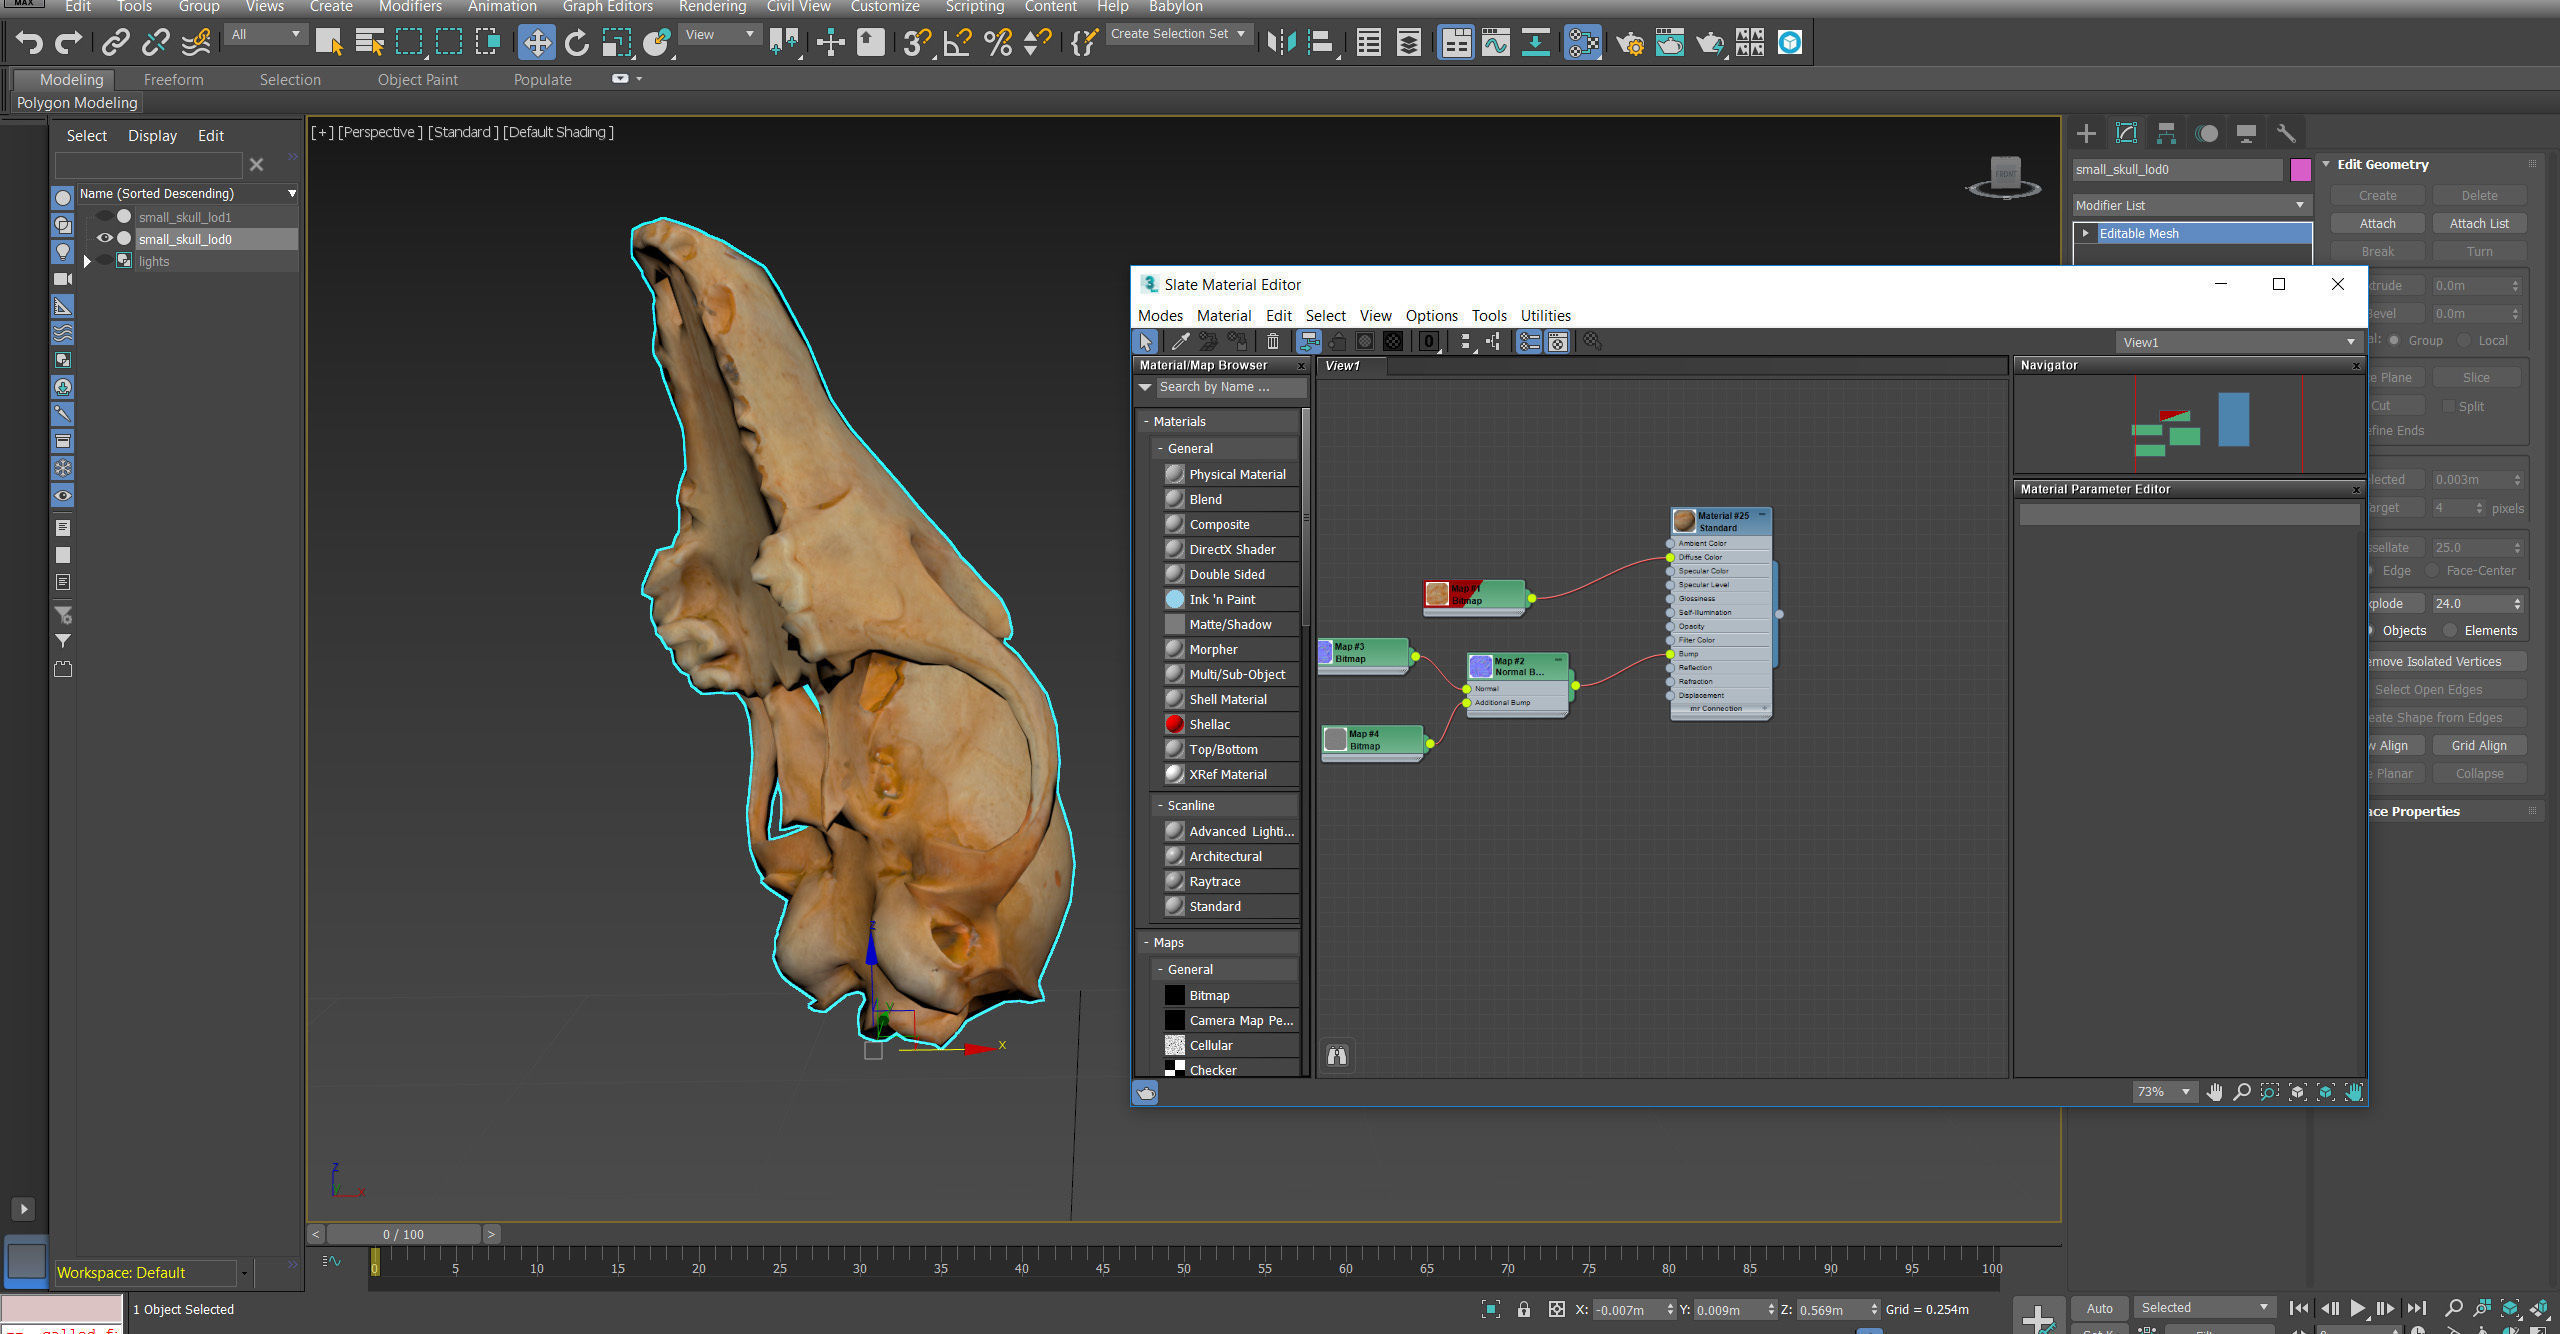
Task: Expand the lights group in scene explorer
Action: [x=87, y=261]
